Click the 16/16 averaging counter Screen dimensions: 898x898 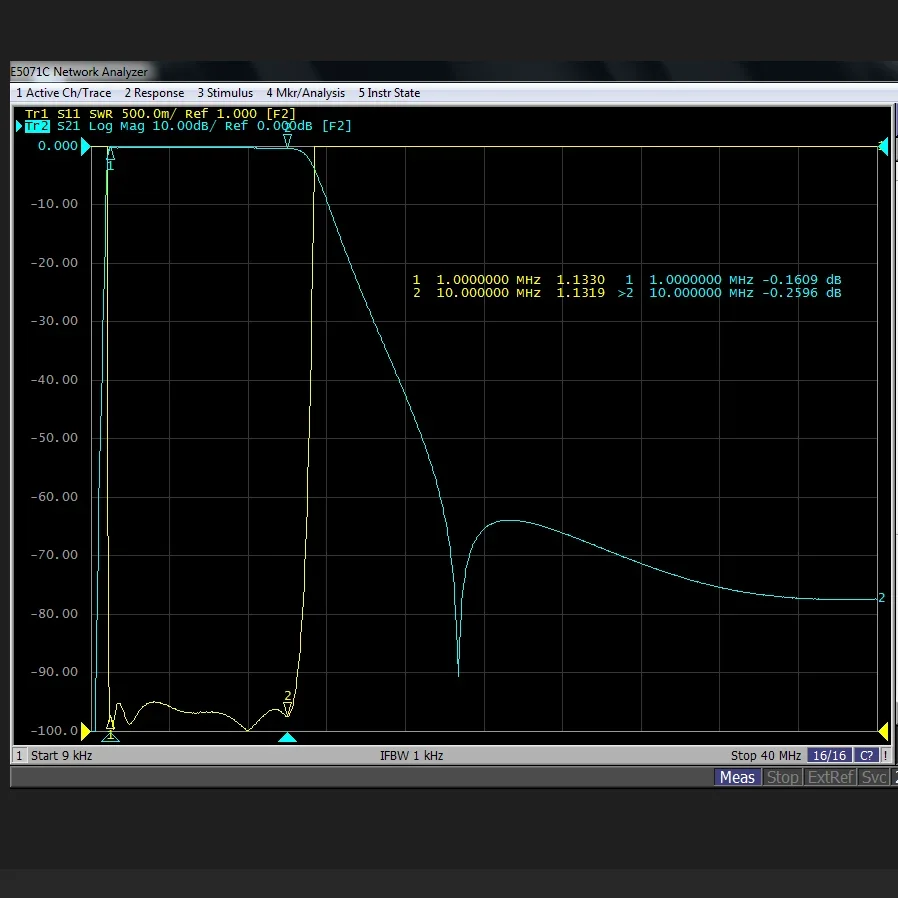click(829, 756)
